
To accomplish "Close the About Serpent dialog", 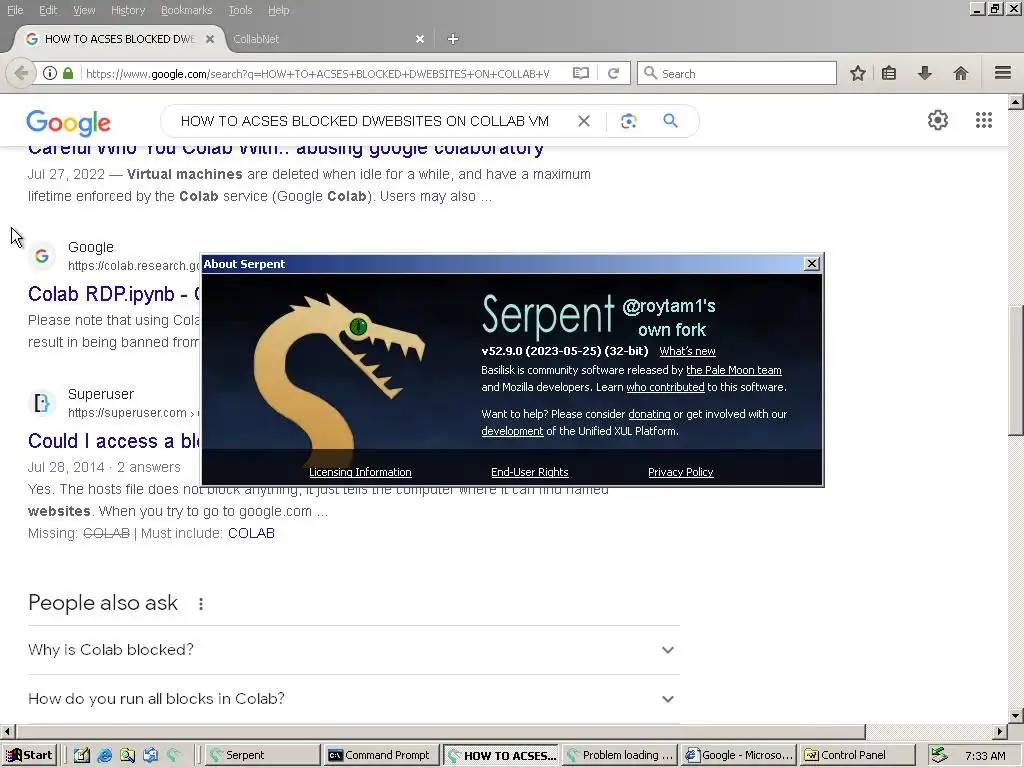I will pos(812,263).
